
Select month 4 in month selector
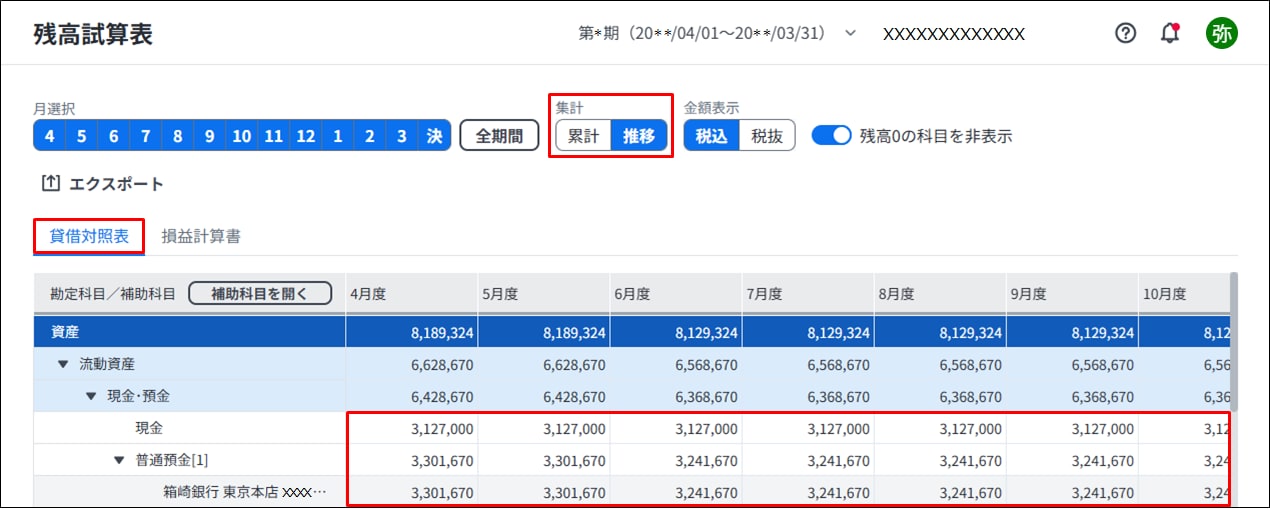click(x=50, y=136)
